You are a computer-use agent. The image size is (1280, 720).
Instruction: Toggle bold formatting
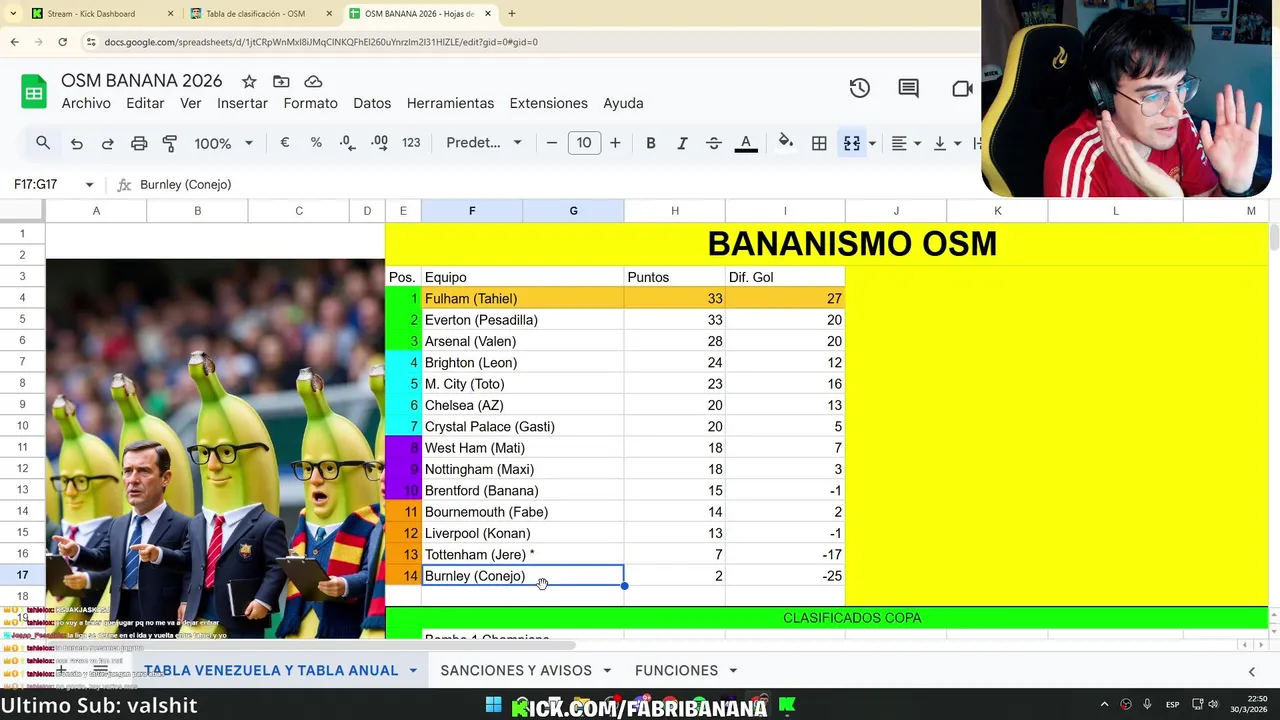651,143
